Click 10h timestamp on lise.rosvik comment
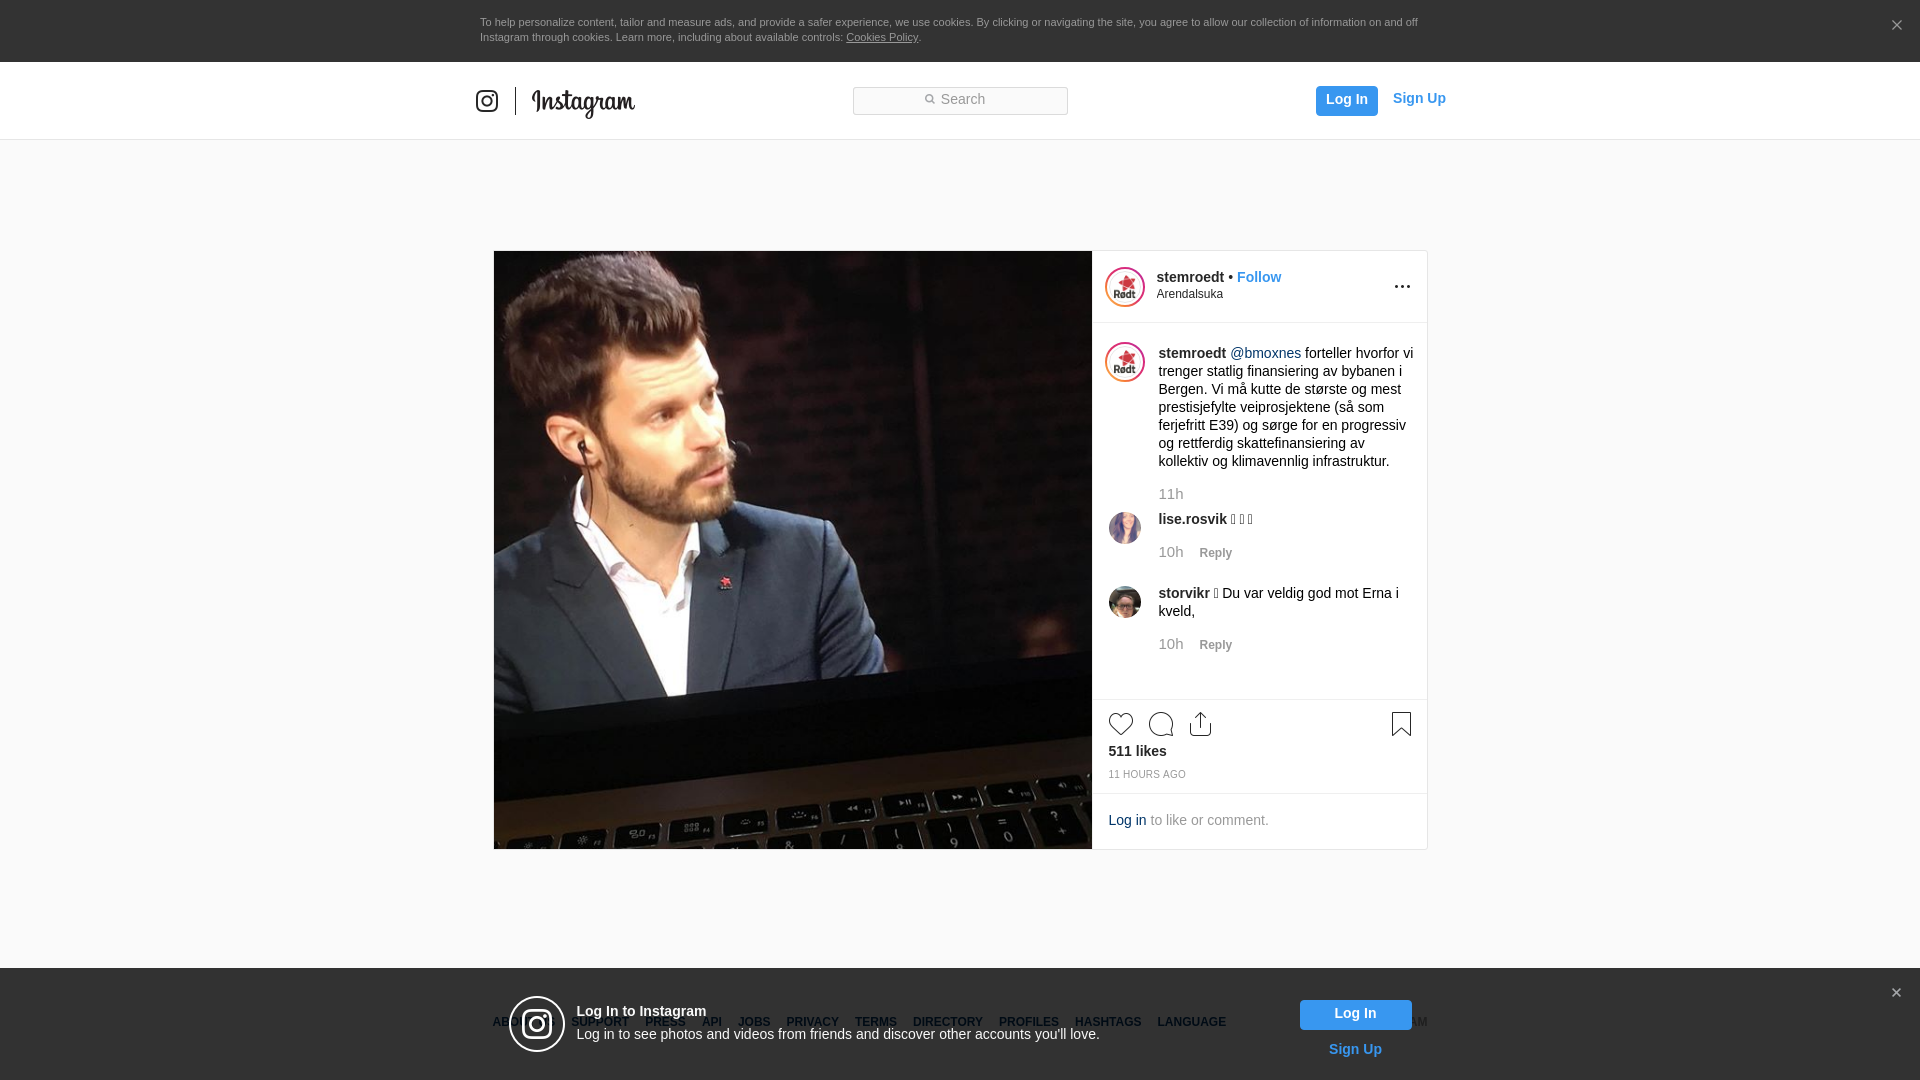1920x1080 pixels. coord(1171,552)
